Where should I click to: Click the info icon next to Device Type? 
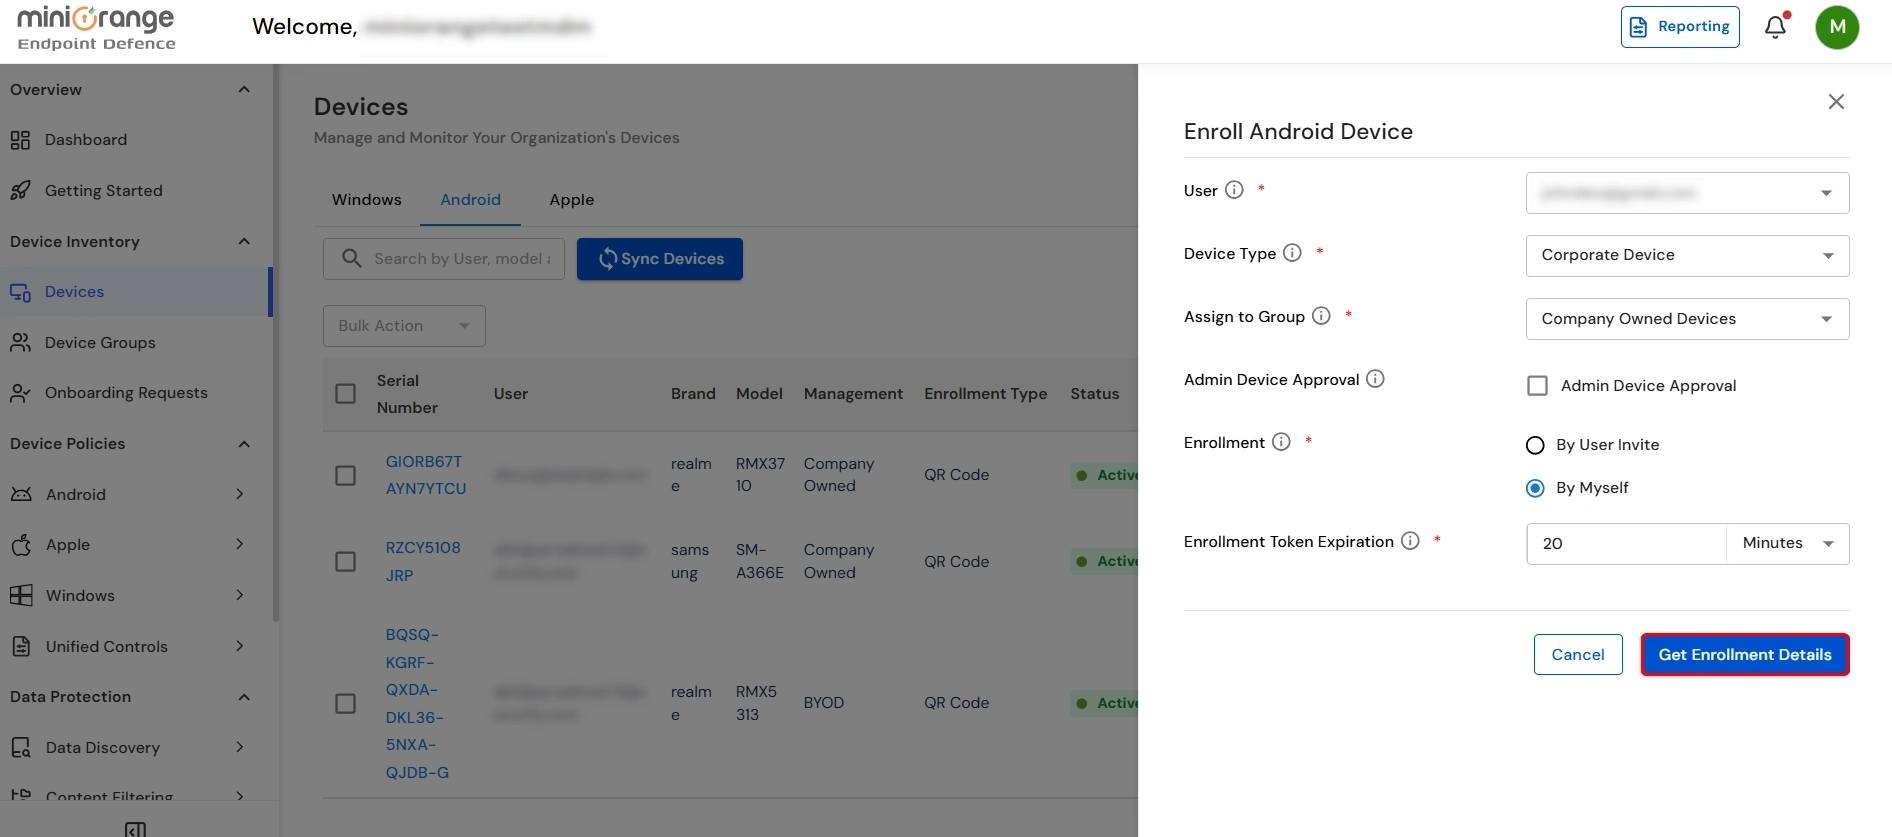1292,253
